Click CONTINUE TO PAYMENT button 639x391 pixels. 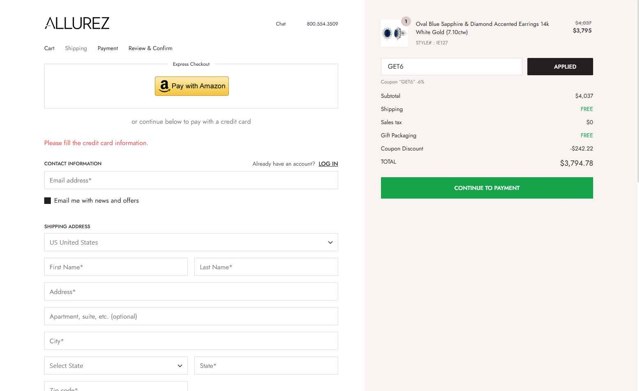point(487,188)
